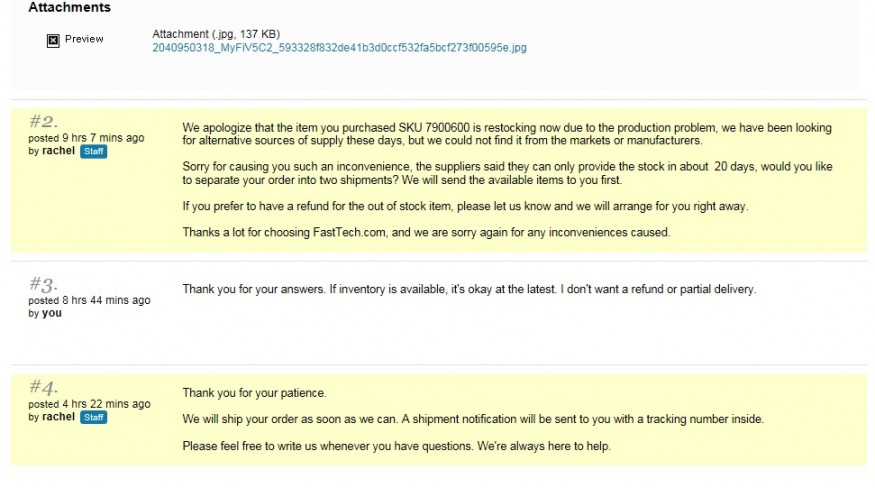The height and width of the screenshot is (488, 875).
Task: Click the Preview label text
Action: 84,39
